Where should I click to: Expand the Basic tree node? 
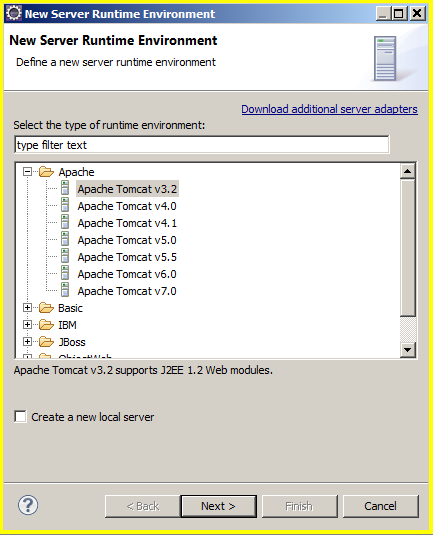(27, 308)
